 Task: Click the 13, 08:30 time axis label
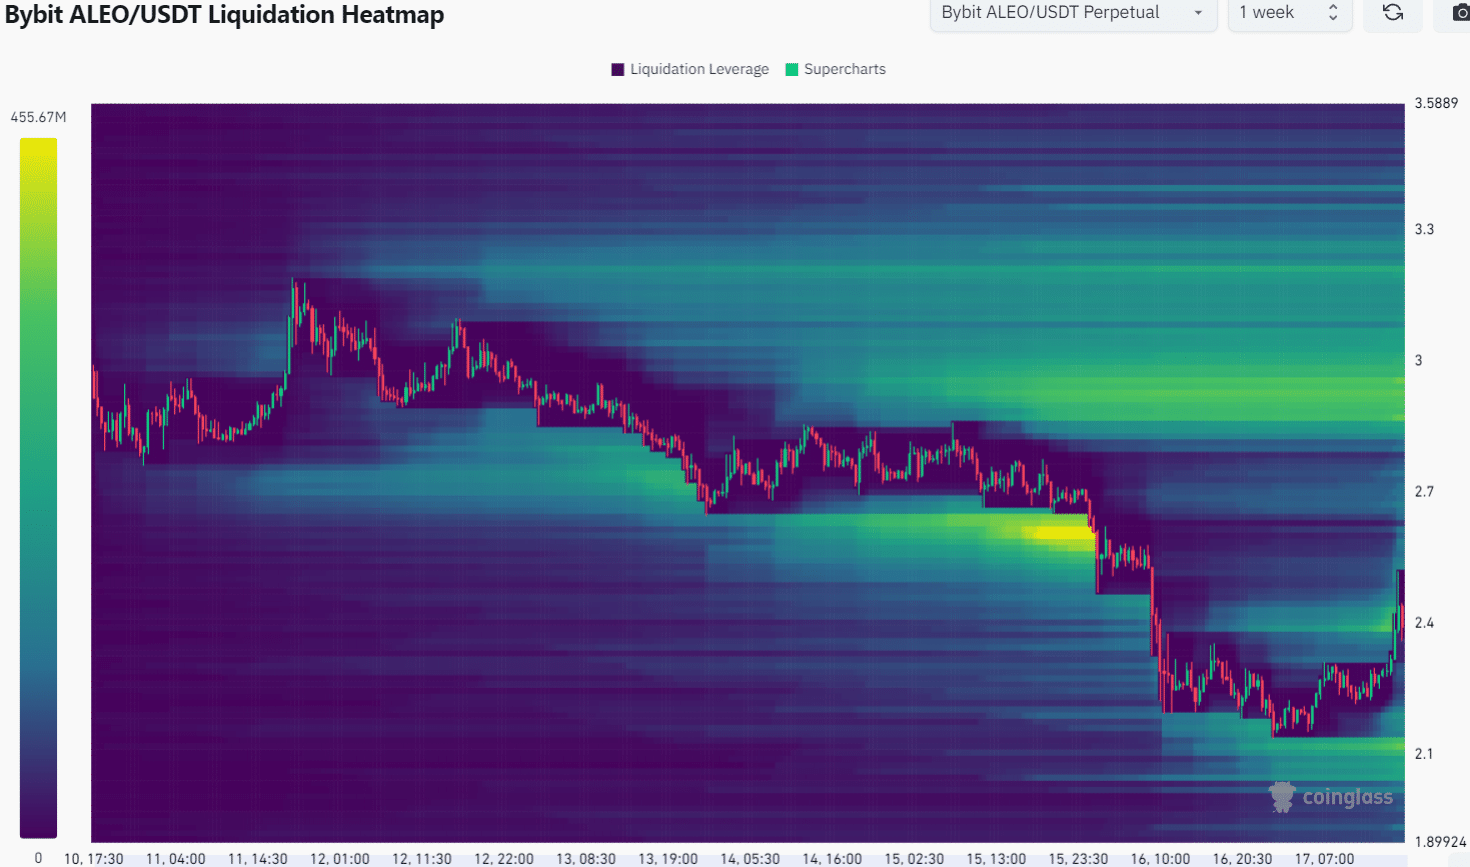[586, 859]
